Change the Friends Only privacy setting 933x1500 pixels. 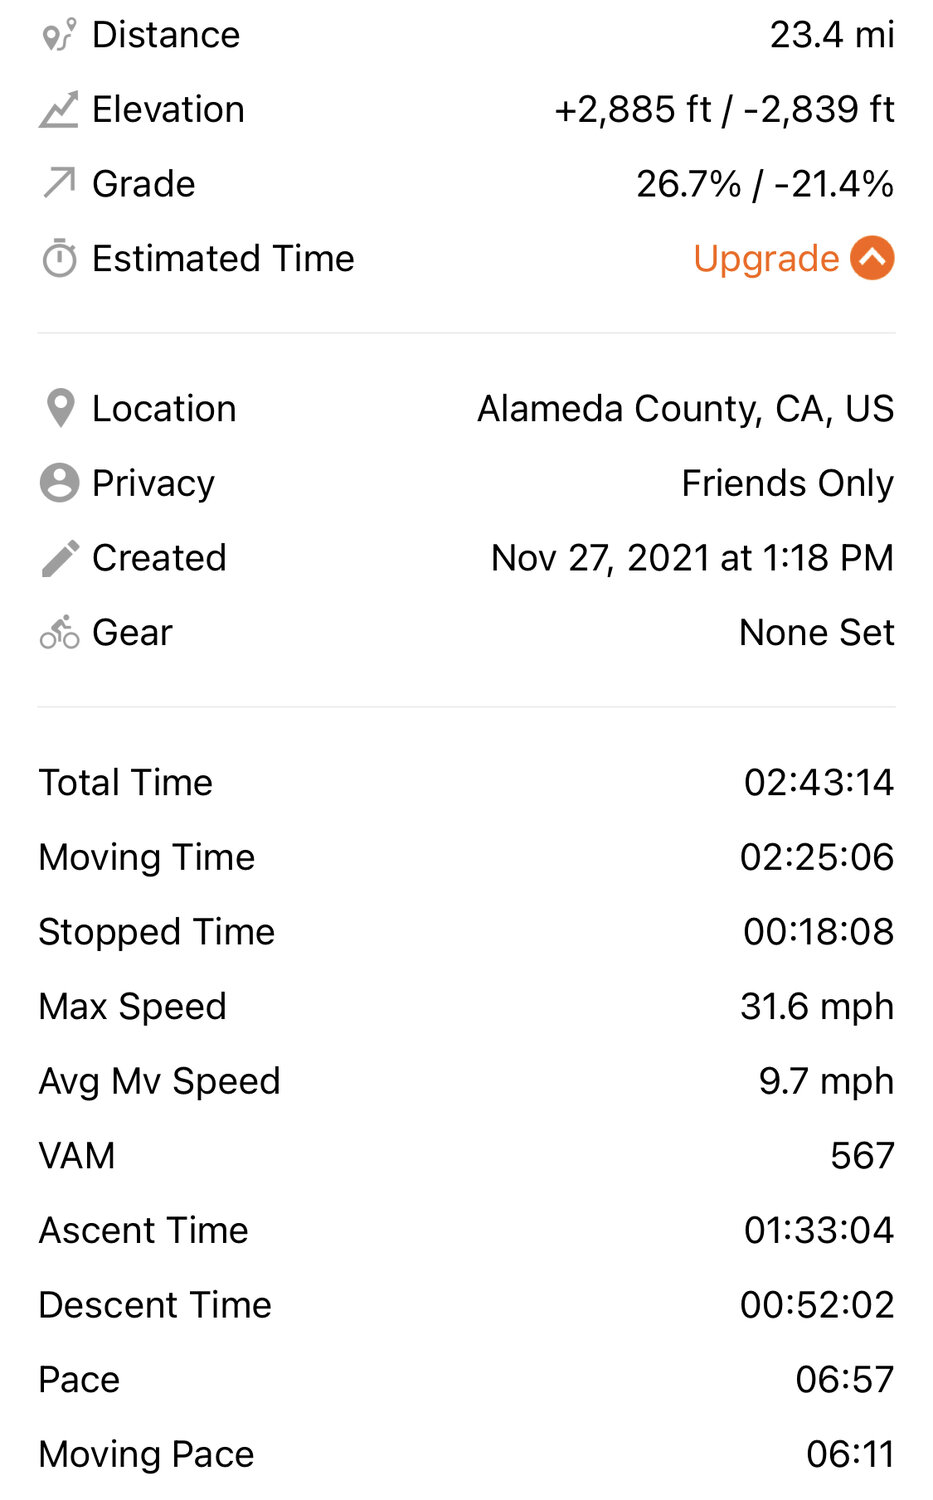787,483
